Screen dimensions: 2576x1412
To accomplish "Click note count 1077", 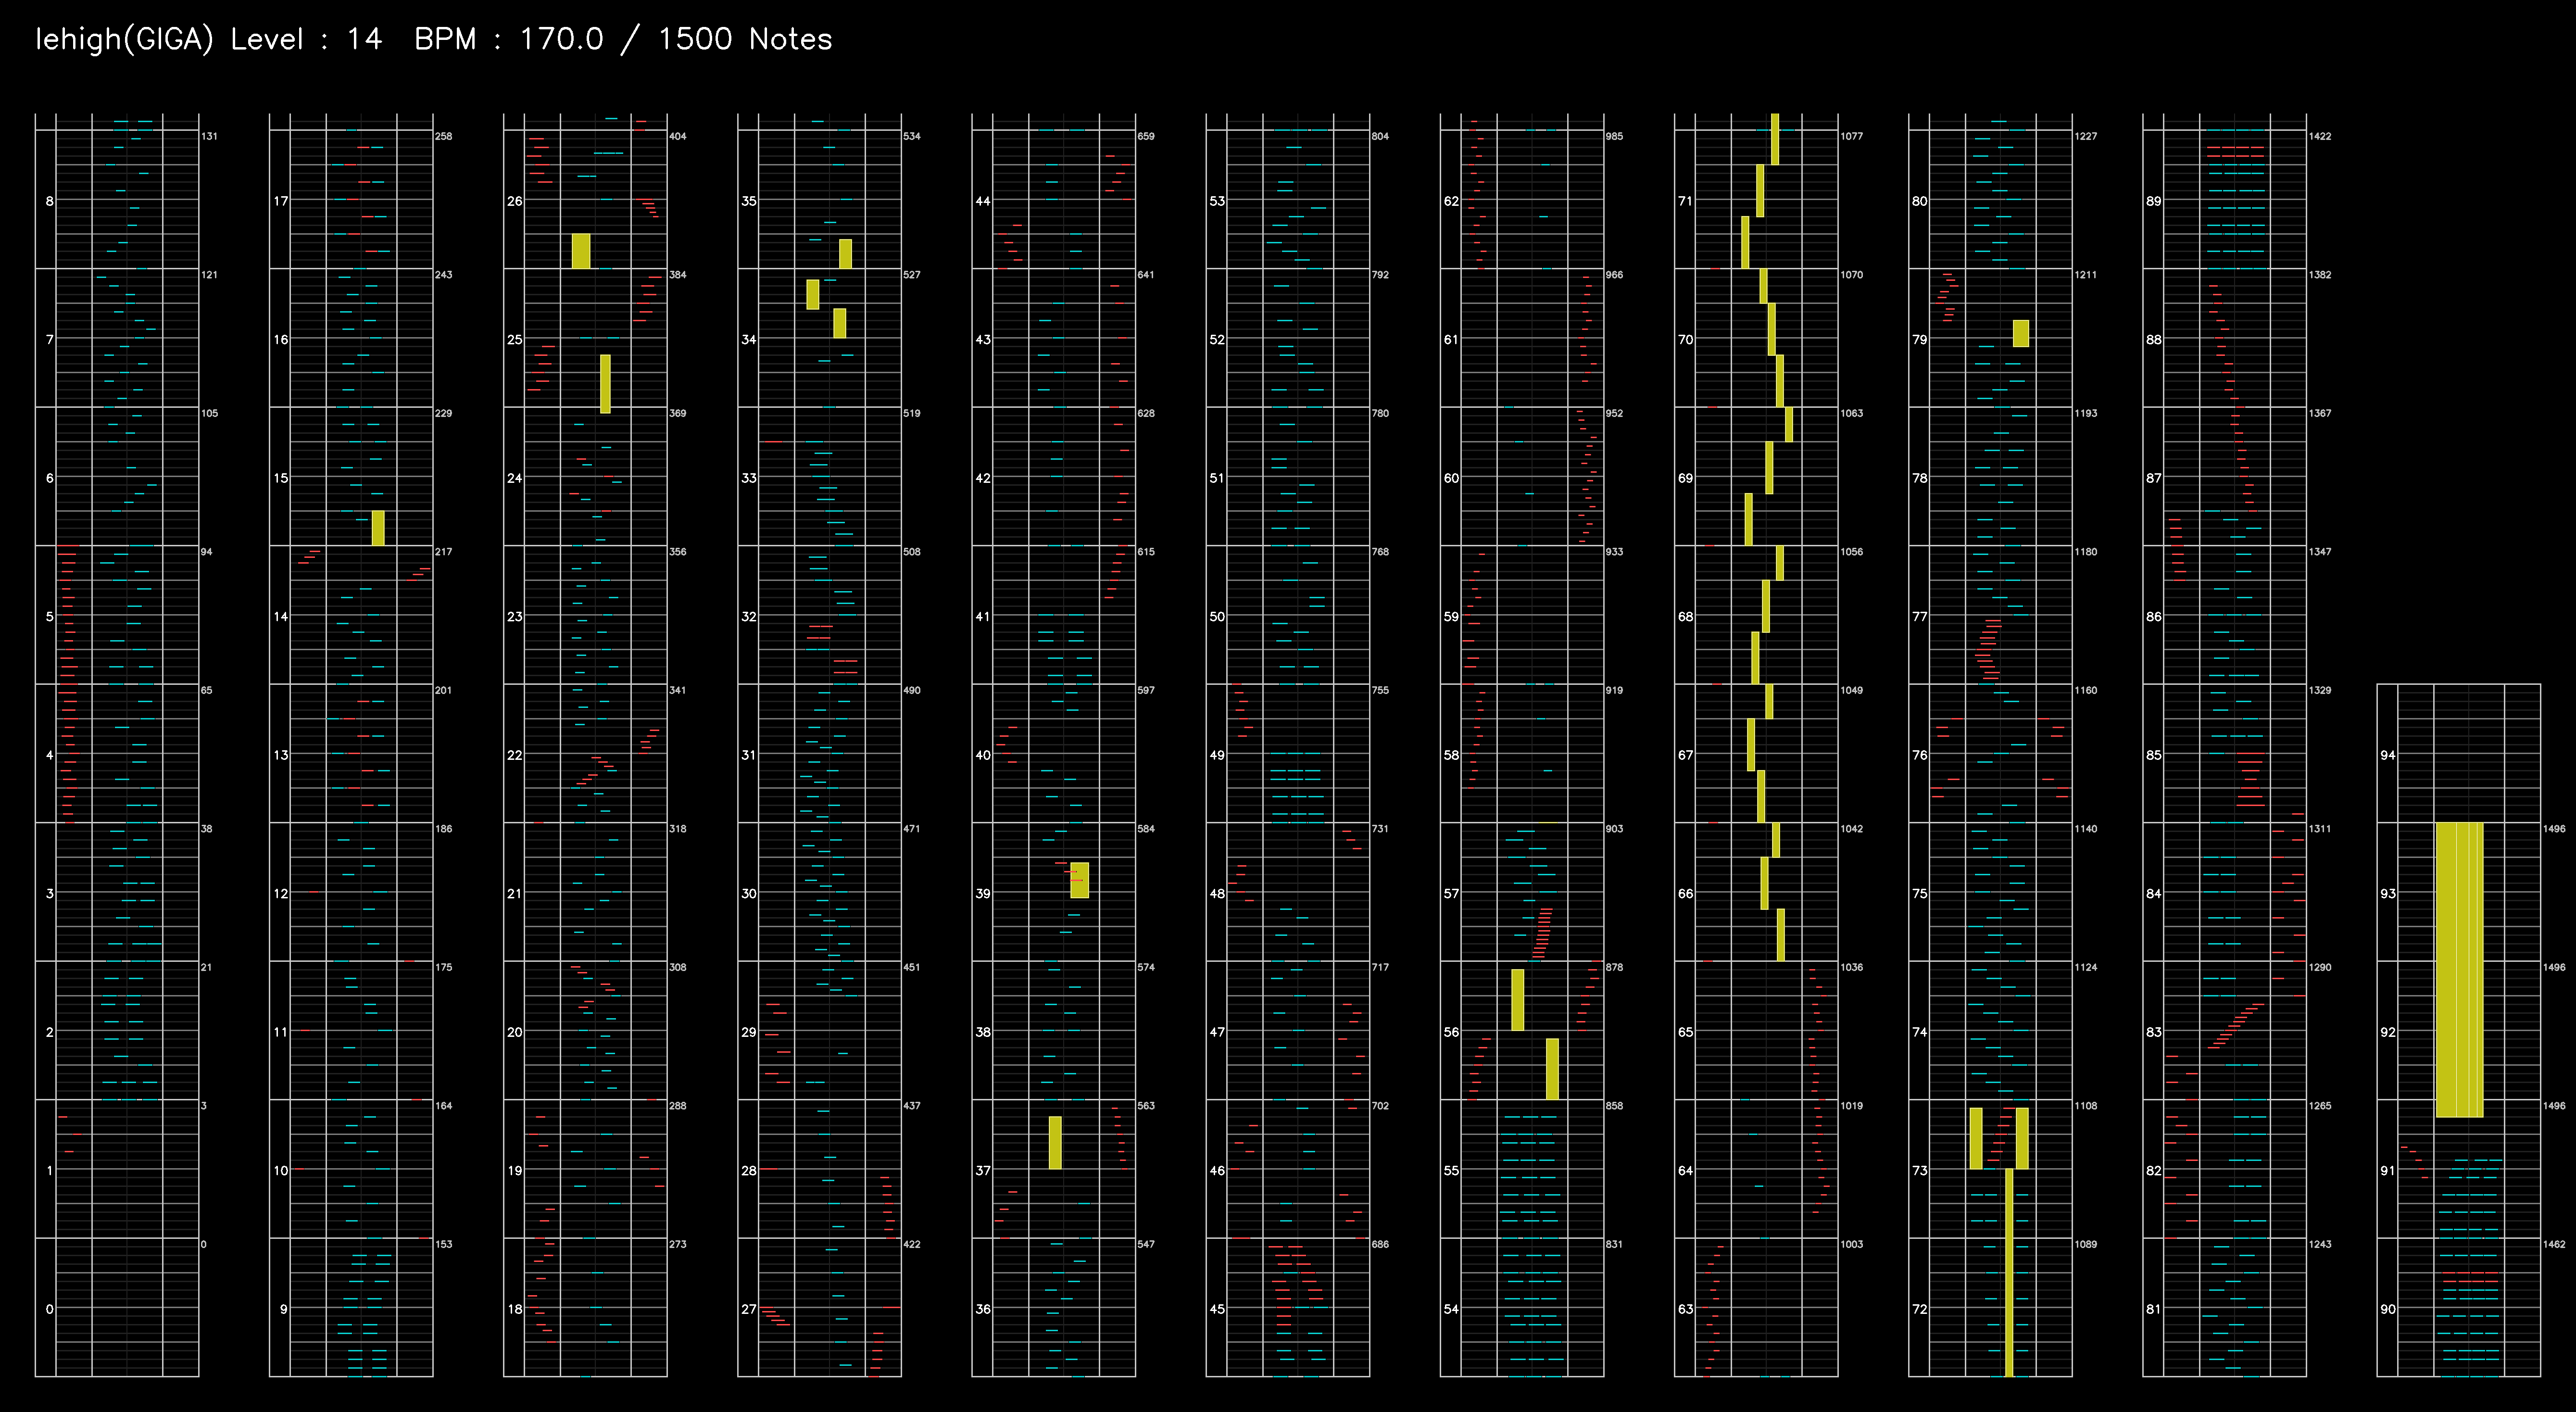I will (1850, 136).
